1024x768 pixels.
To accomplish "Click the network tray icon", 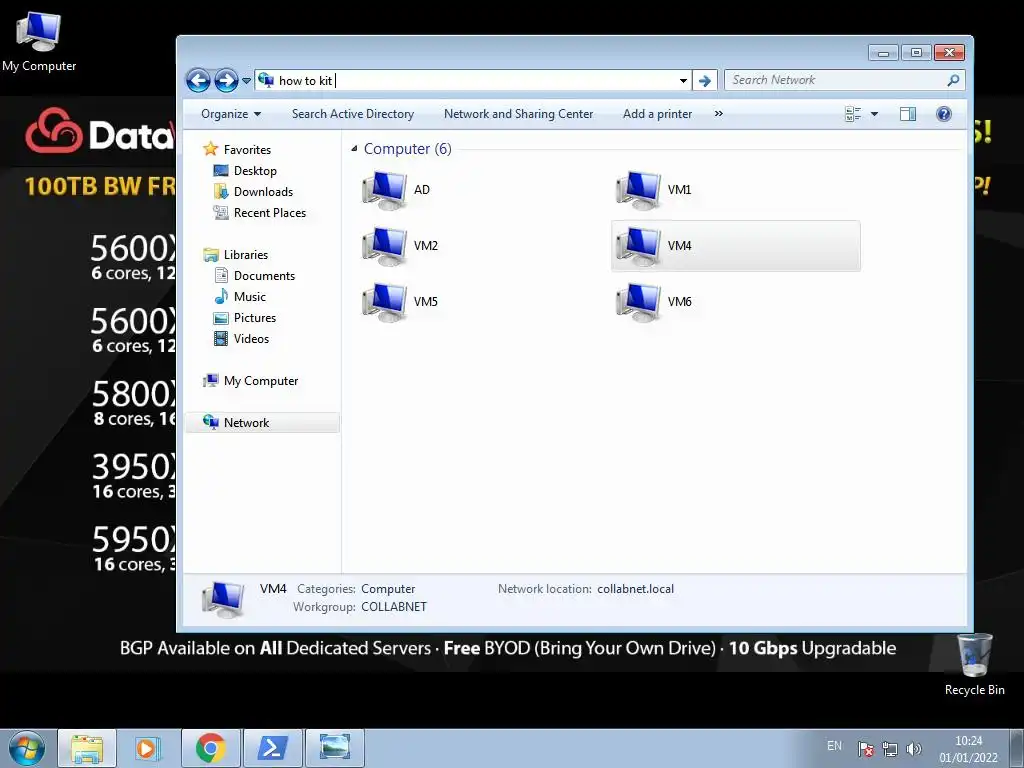I will click(889, 749).
